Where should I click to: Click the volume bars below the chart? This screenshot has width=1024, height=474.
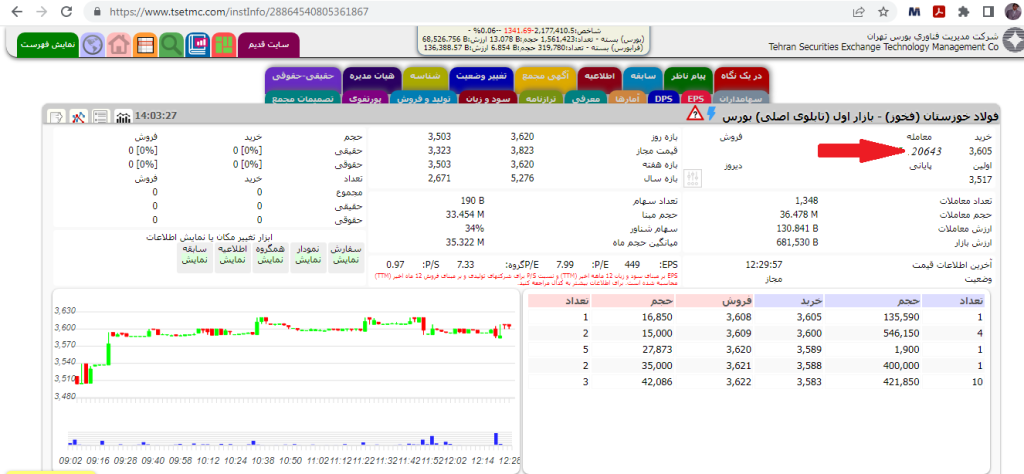pyautogui.click(x=292, y=439)
